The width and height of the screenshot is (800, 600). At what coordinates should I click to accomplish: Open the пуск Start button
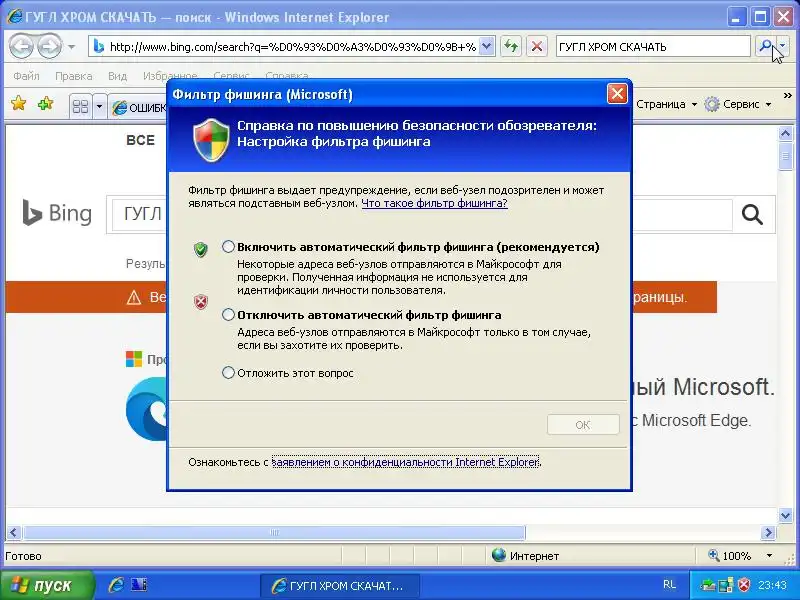[47, 585]
